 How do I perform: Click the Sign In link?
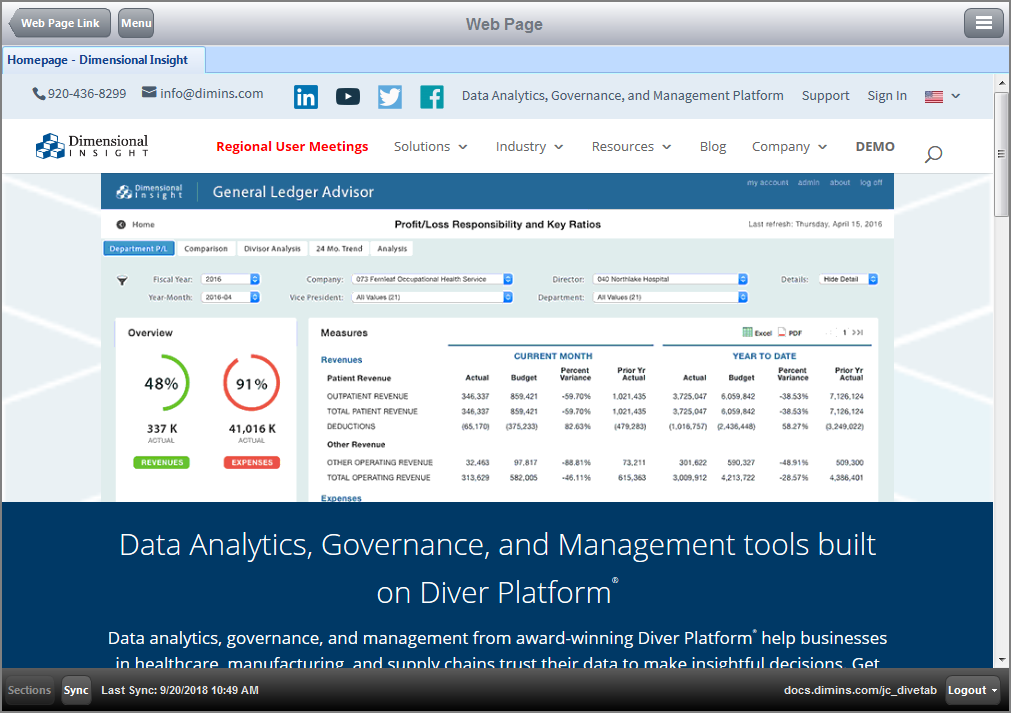[x=887, y=96]
